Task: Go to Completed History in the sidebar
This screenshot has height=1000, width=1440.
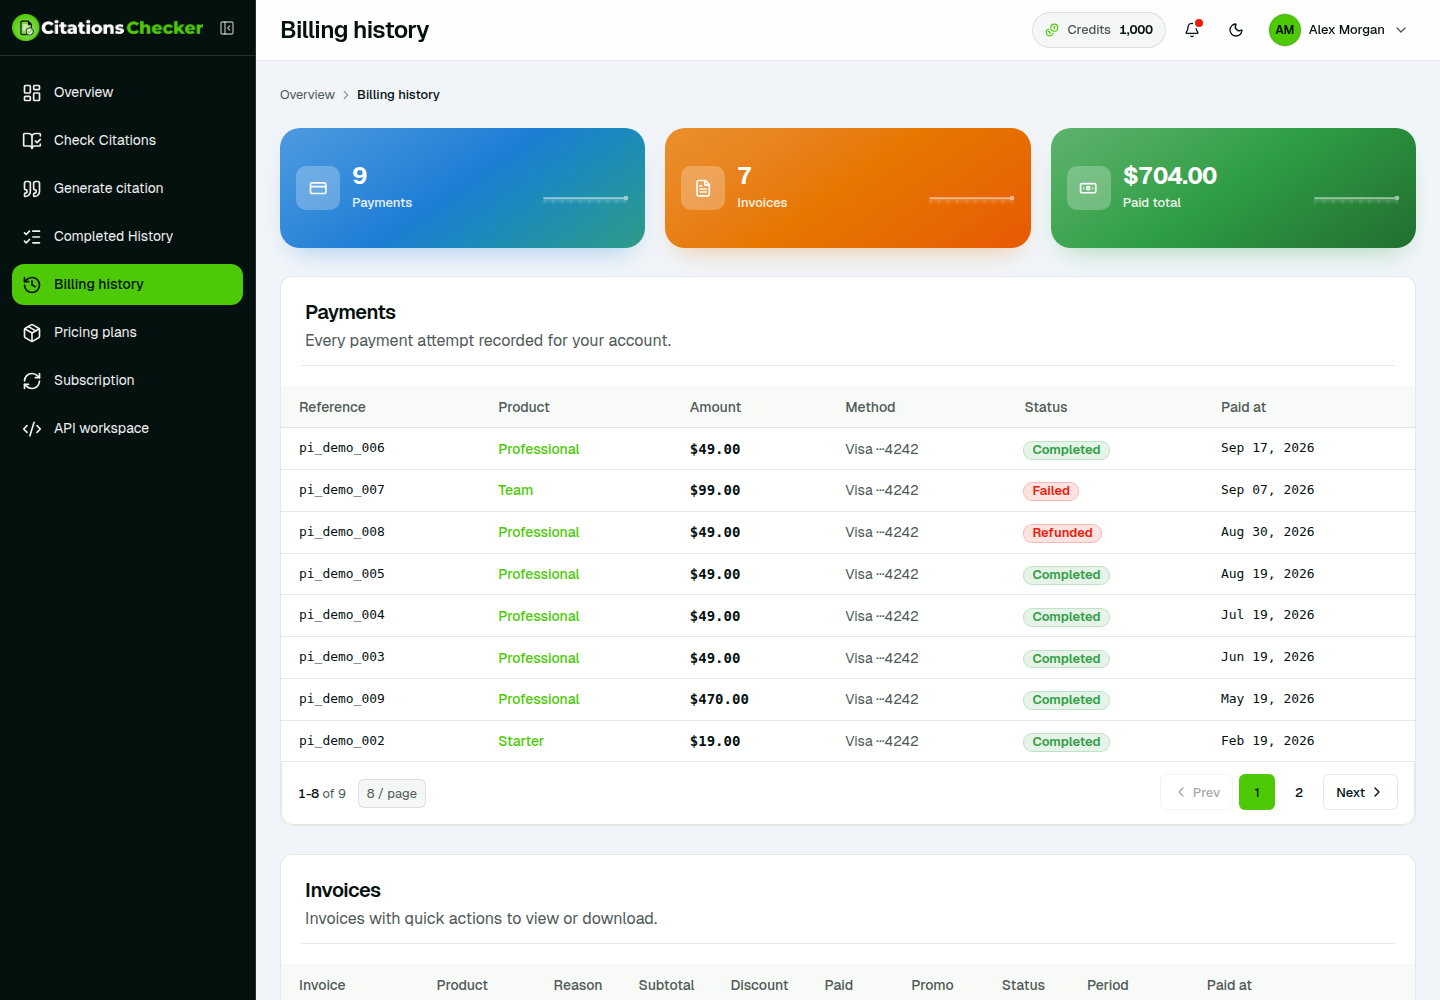Action: click(127, 236)
